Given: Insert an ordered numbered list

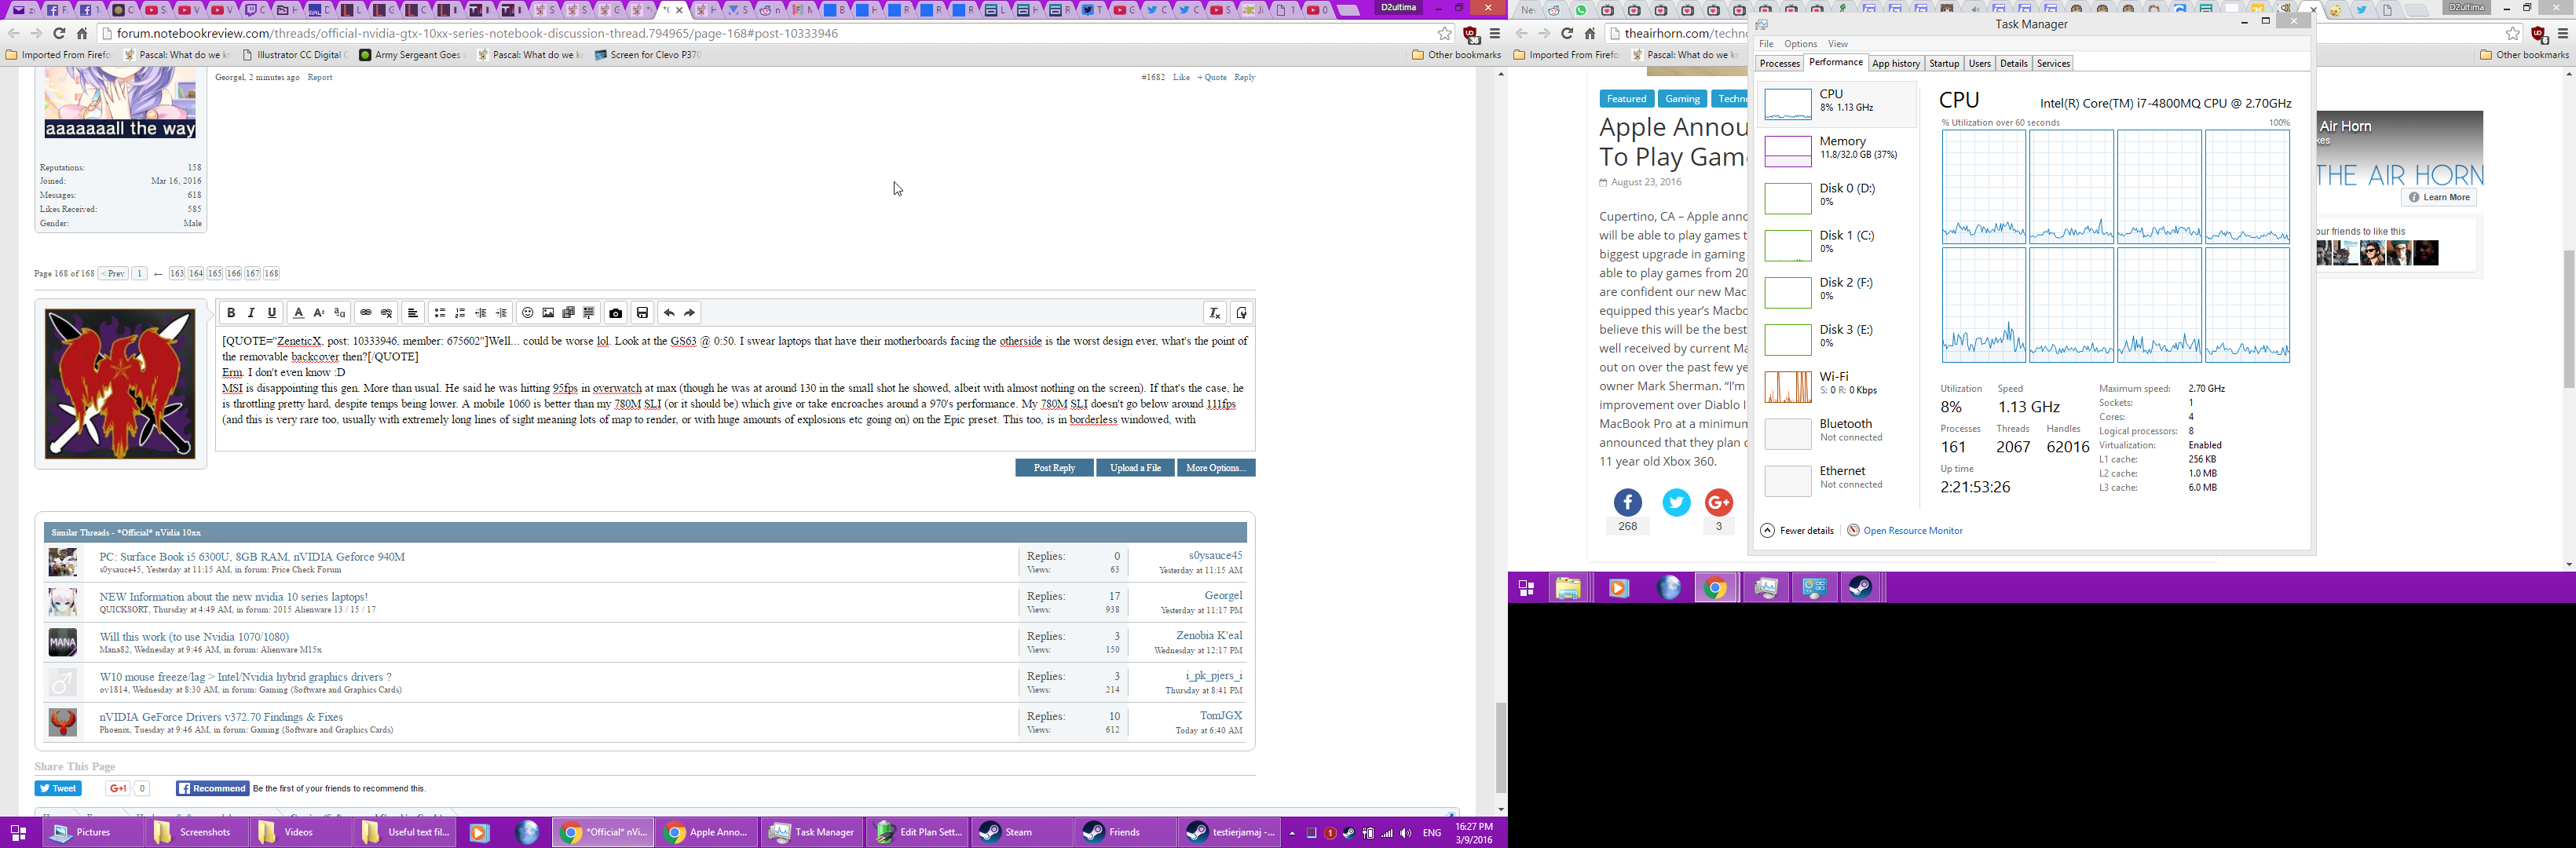Looking at the screenshot, I should click(460, 313).
